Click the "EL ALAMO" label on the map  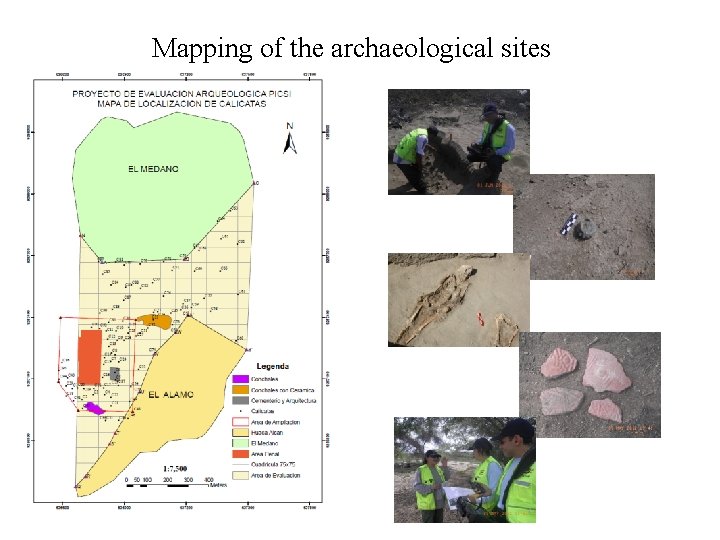171,394
